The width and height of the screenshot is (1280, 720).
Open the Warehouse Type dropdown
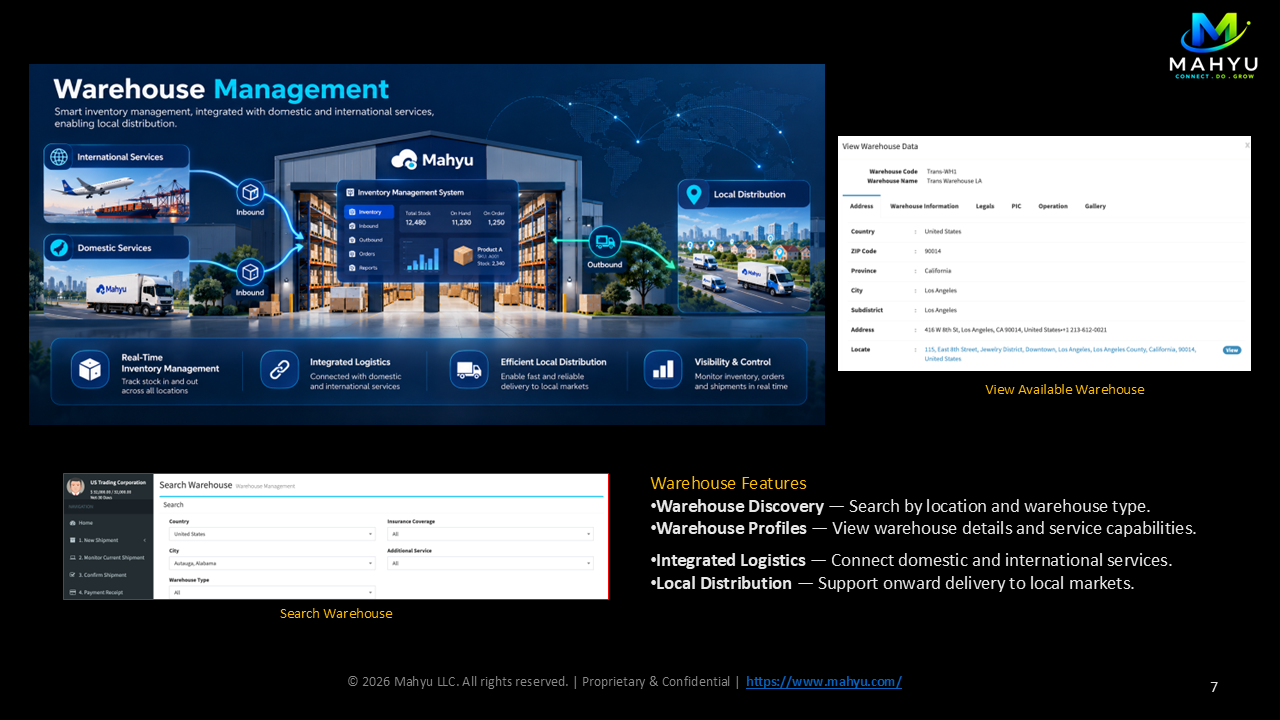(272, 592)
